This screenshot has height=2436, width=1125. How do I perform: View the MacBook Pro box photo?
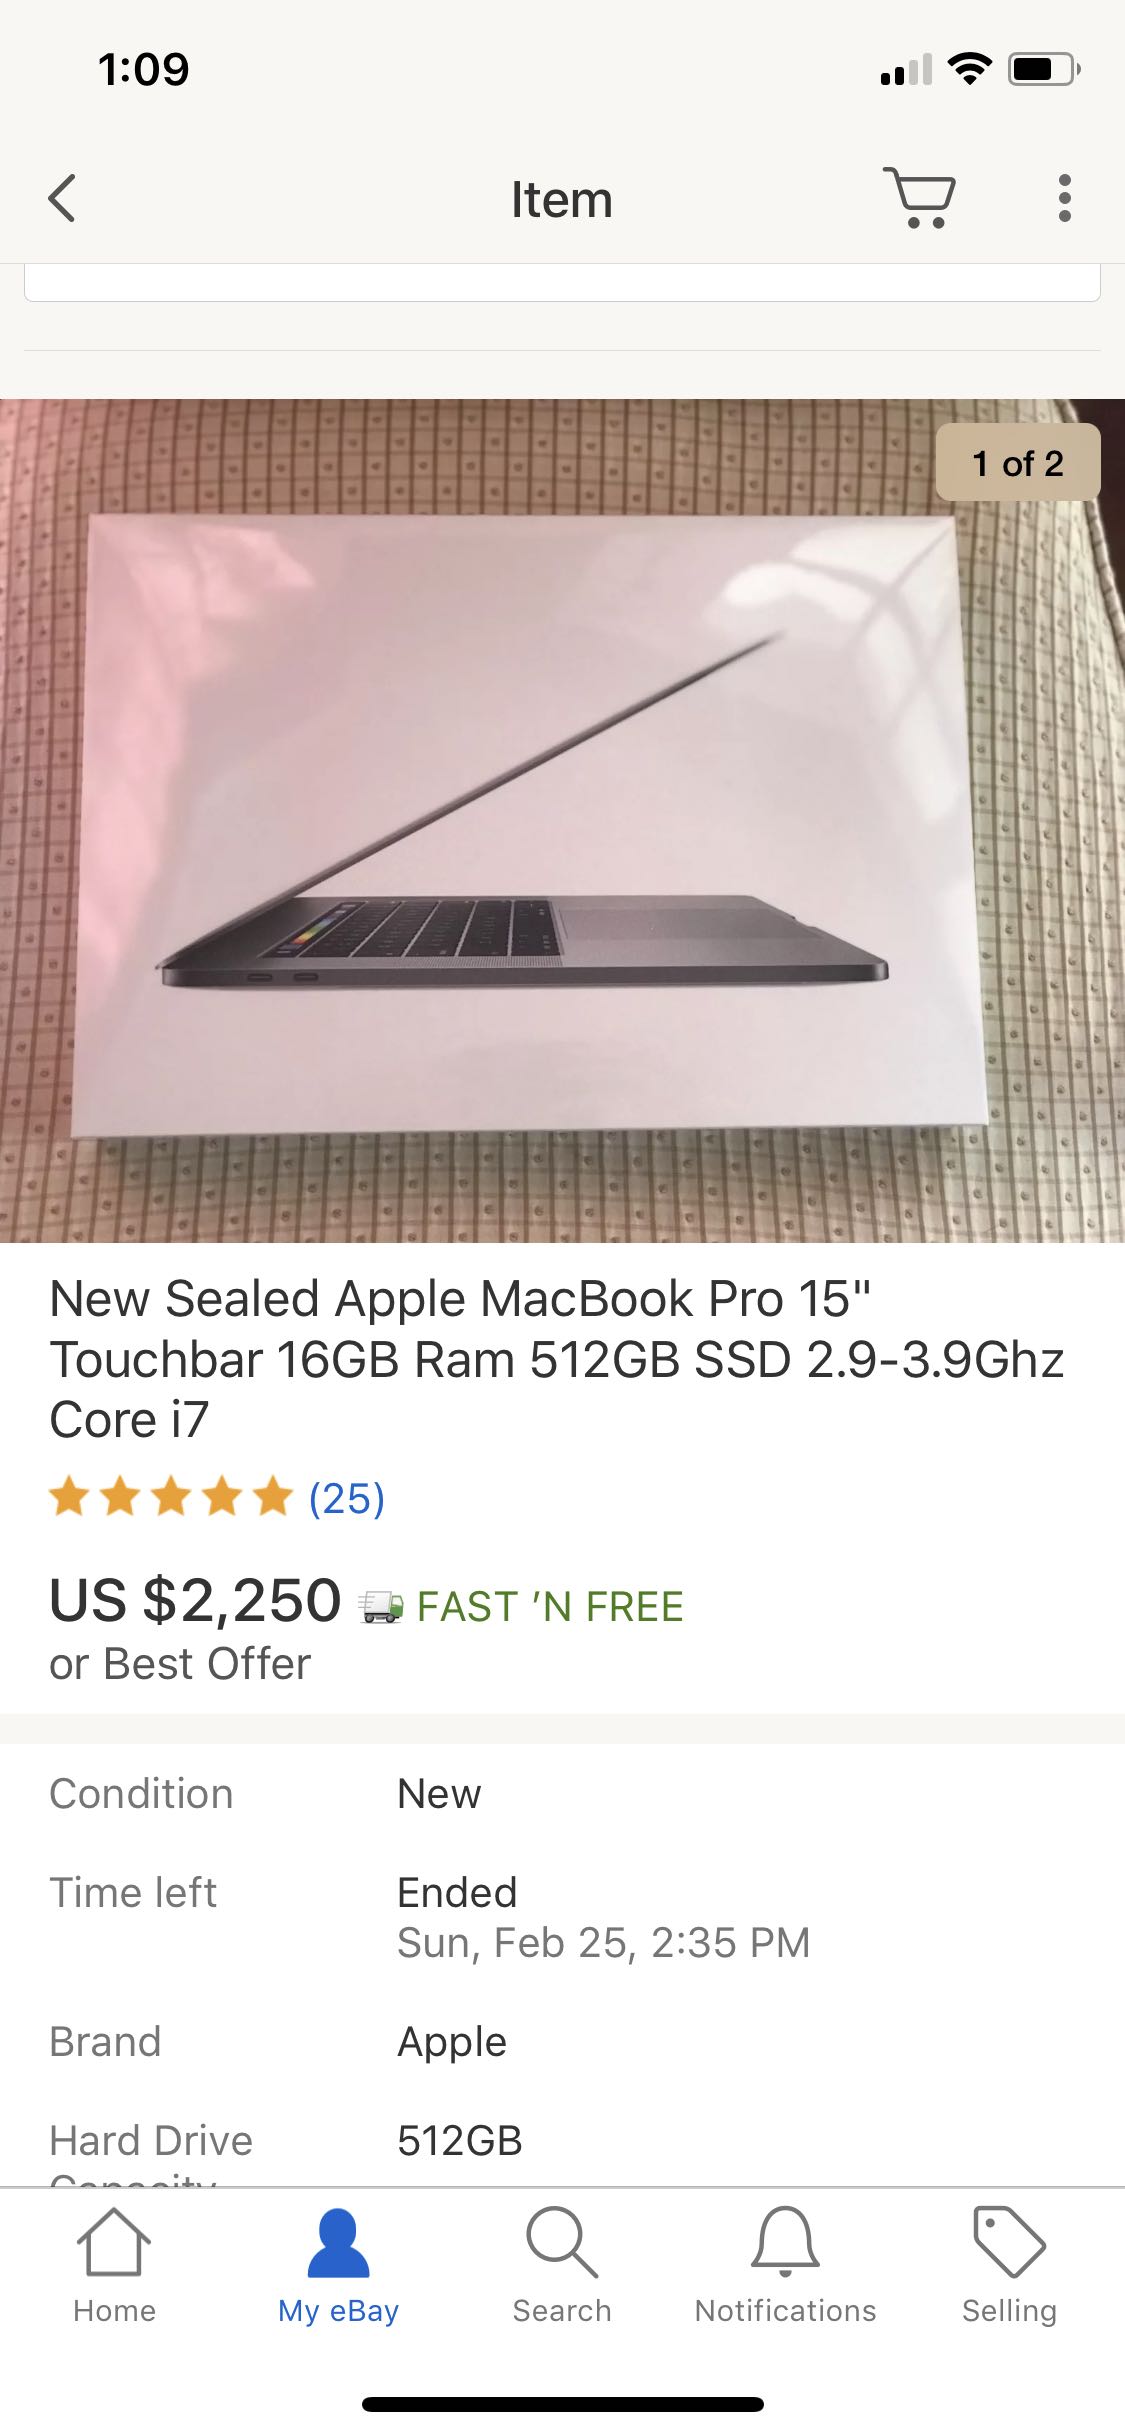[562, 821]
